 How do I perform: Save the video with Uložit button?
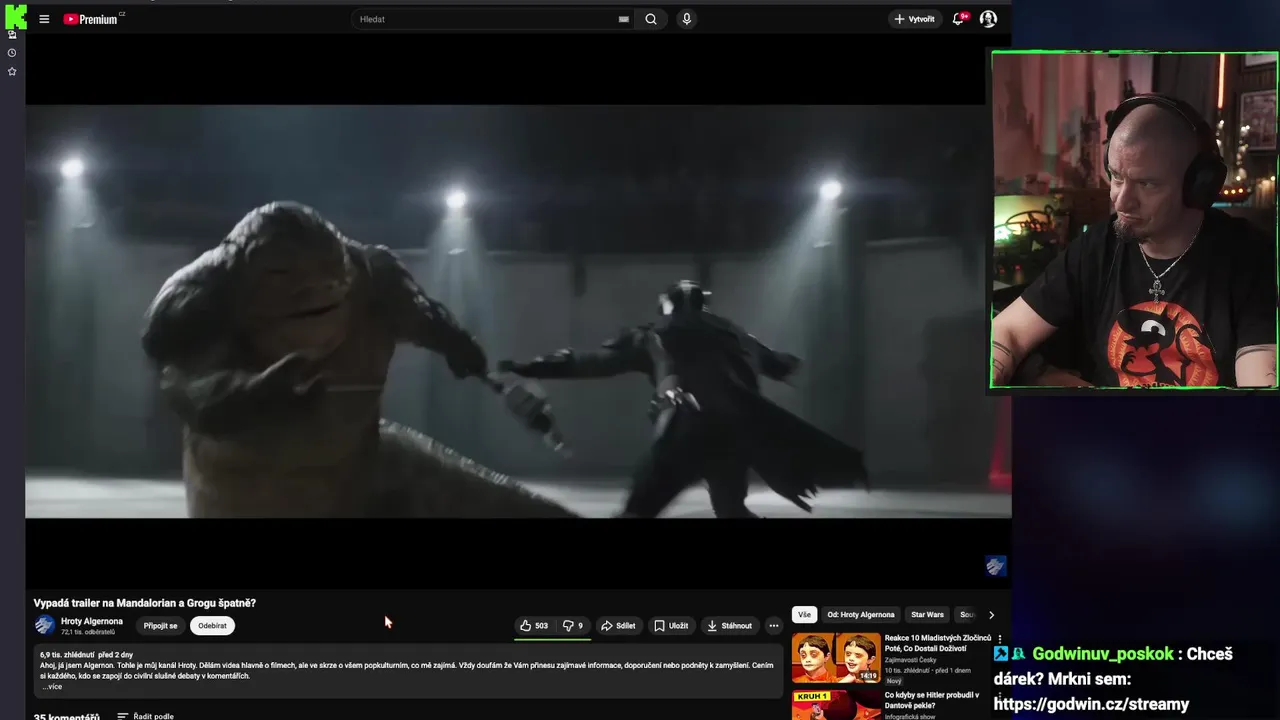671,626
